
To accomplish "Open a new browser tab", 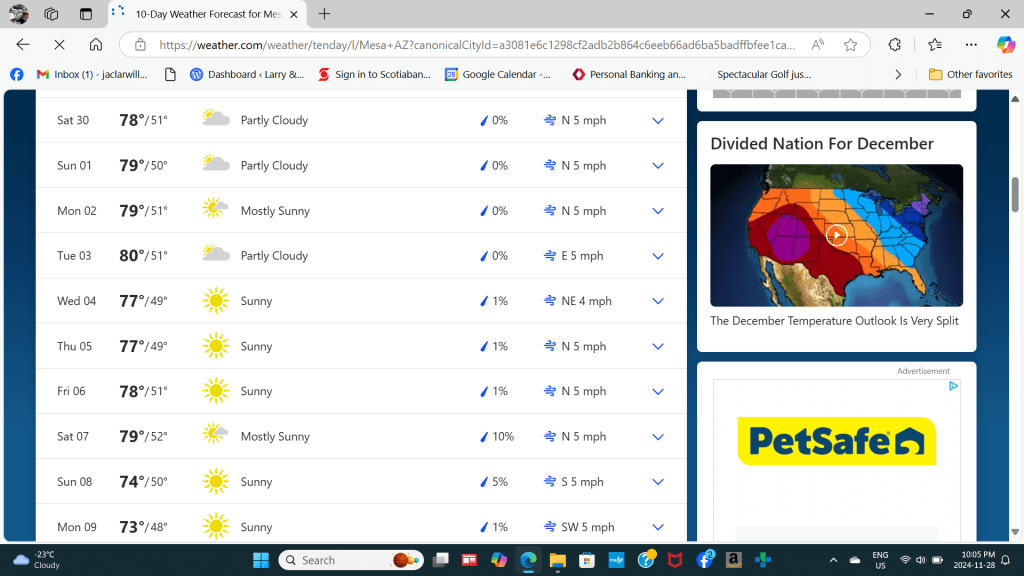I will click(324, 14).
